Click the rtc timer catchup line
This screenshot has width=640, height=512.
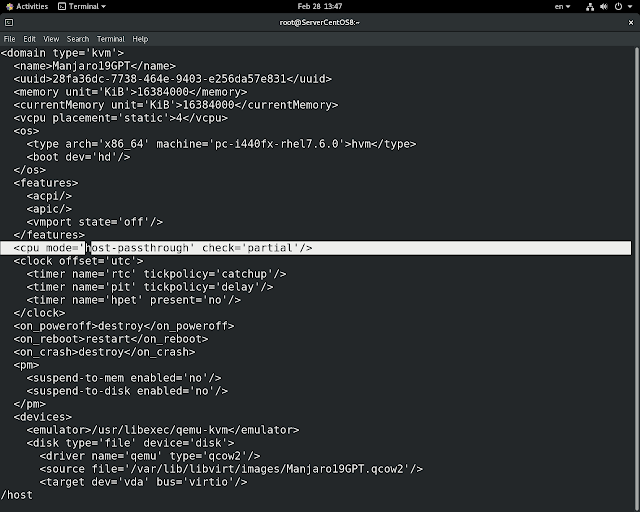click(156, 274)
